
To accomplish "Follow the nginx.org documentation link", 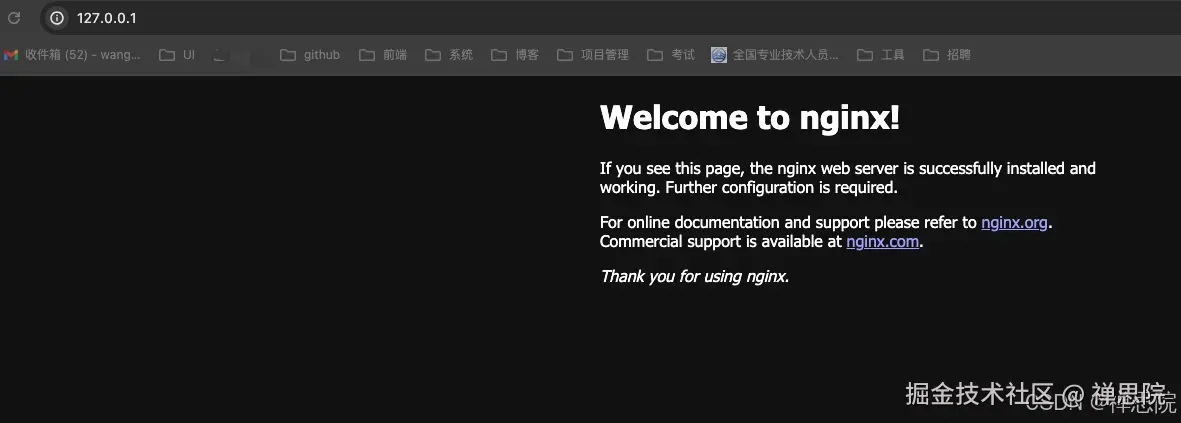I will coord(1015,223).
